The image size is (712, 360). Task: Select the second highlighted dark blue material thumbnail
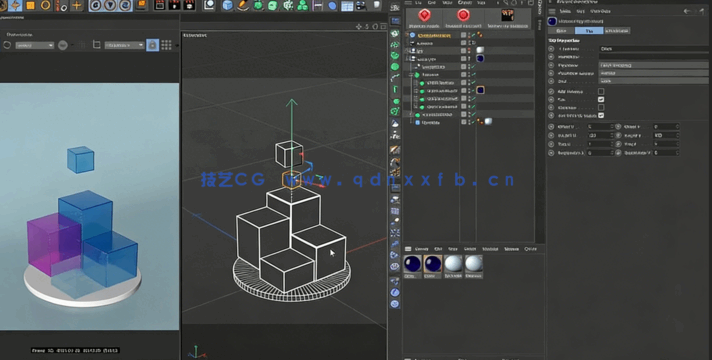(432, 267)
